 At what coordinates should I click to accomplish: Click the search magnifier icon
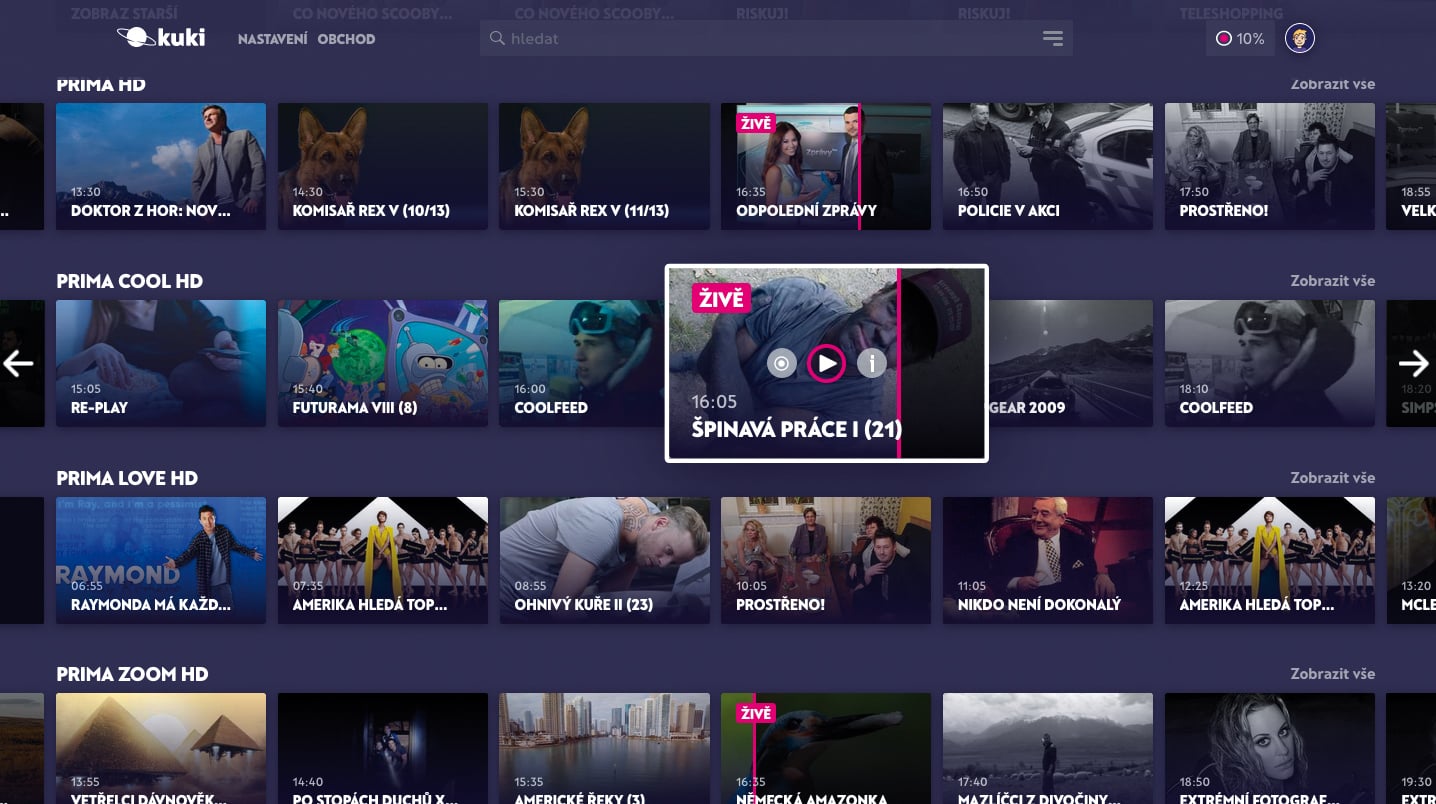[497, 37]
